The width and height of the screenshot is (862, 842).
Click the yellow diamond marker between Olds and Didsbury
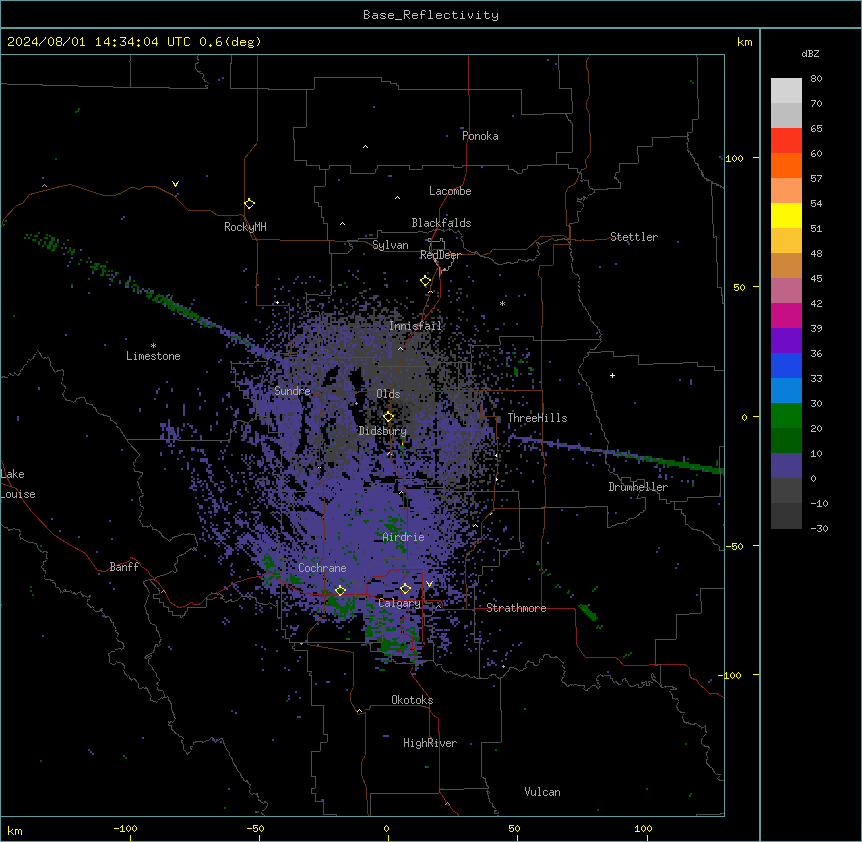388,417
